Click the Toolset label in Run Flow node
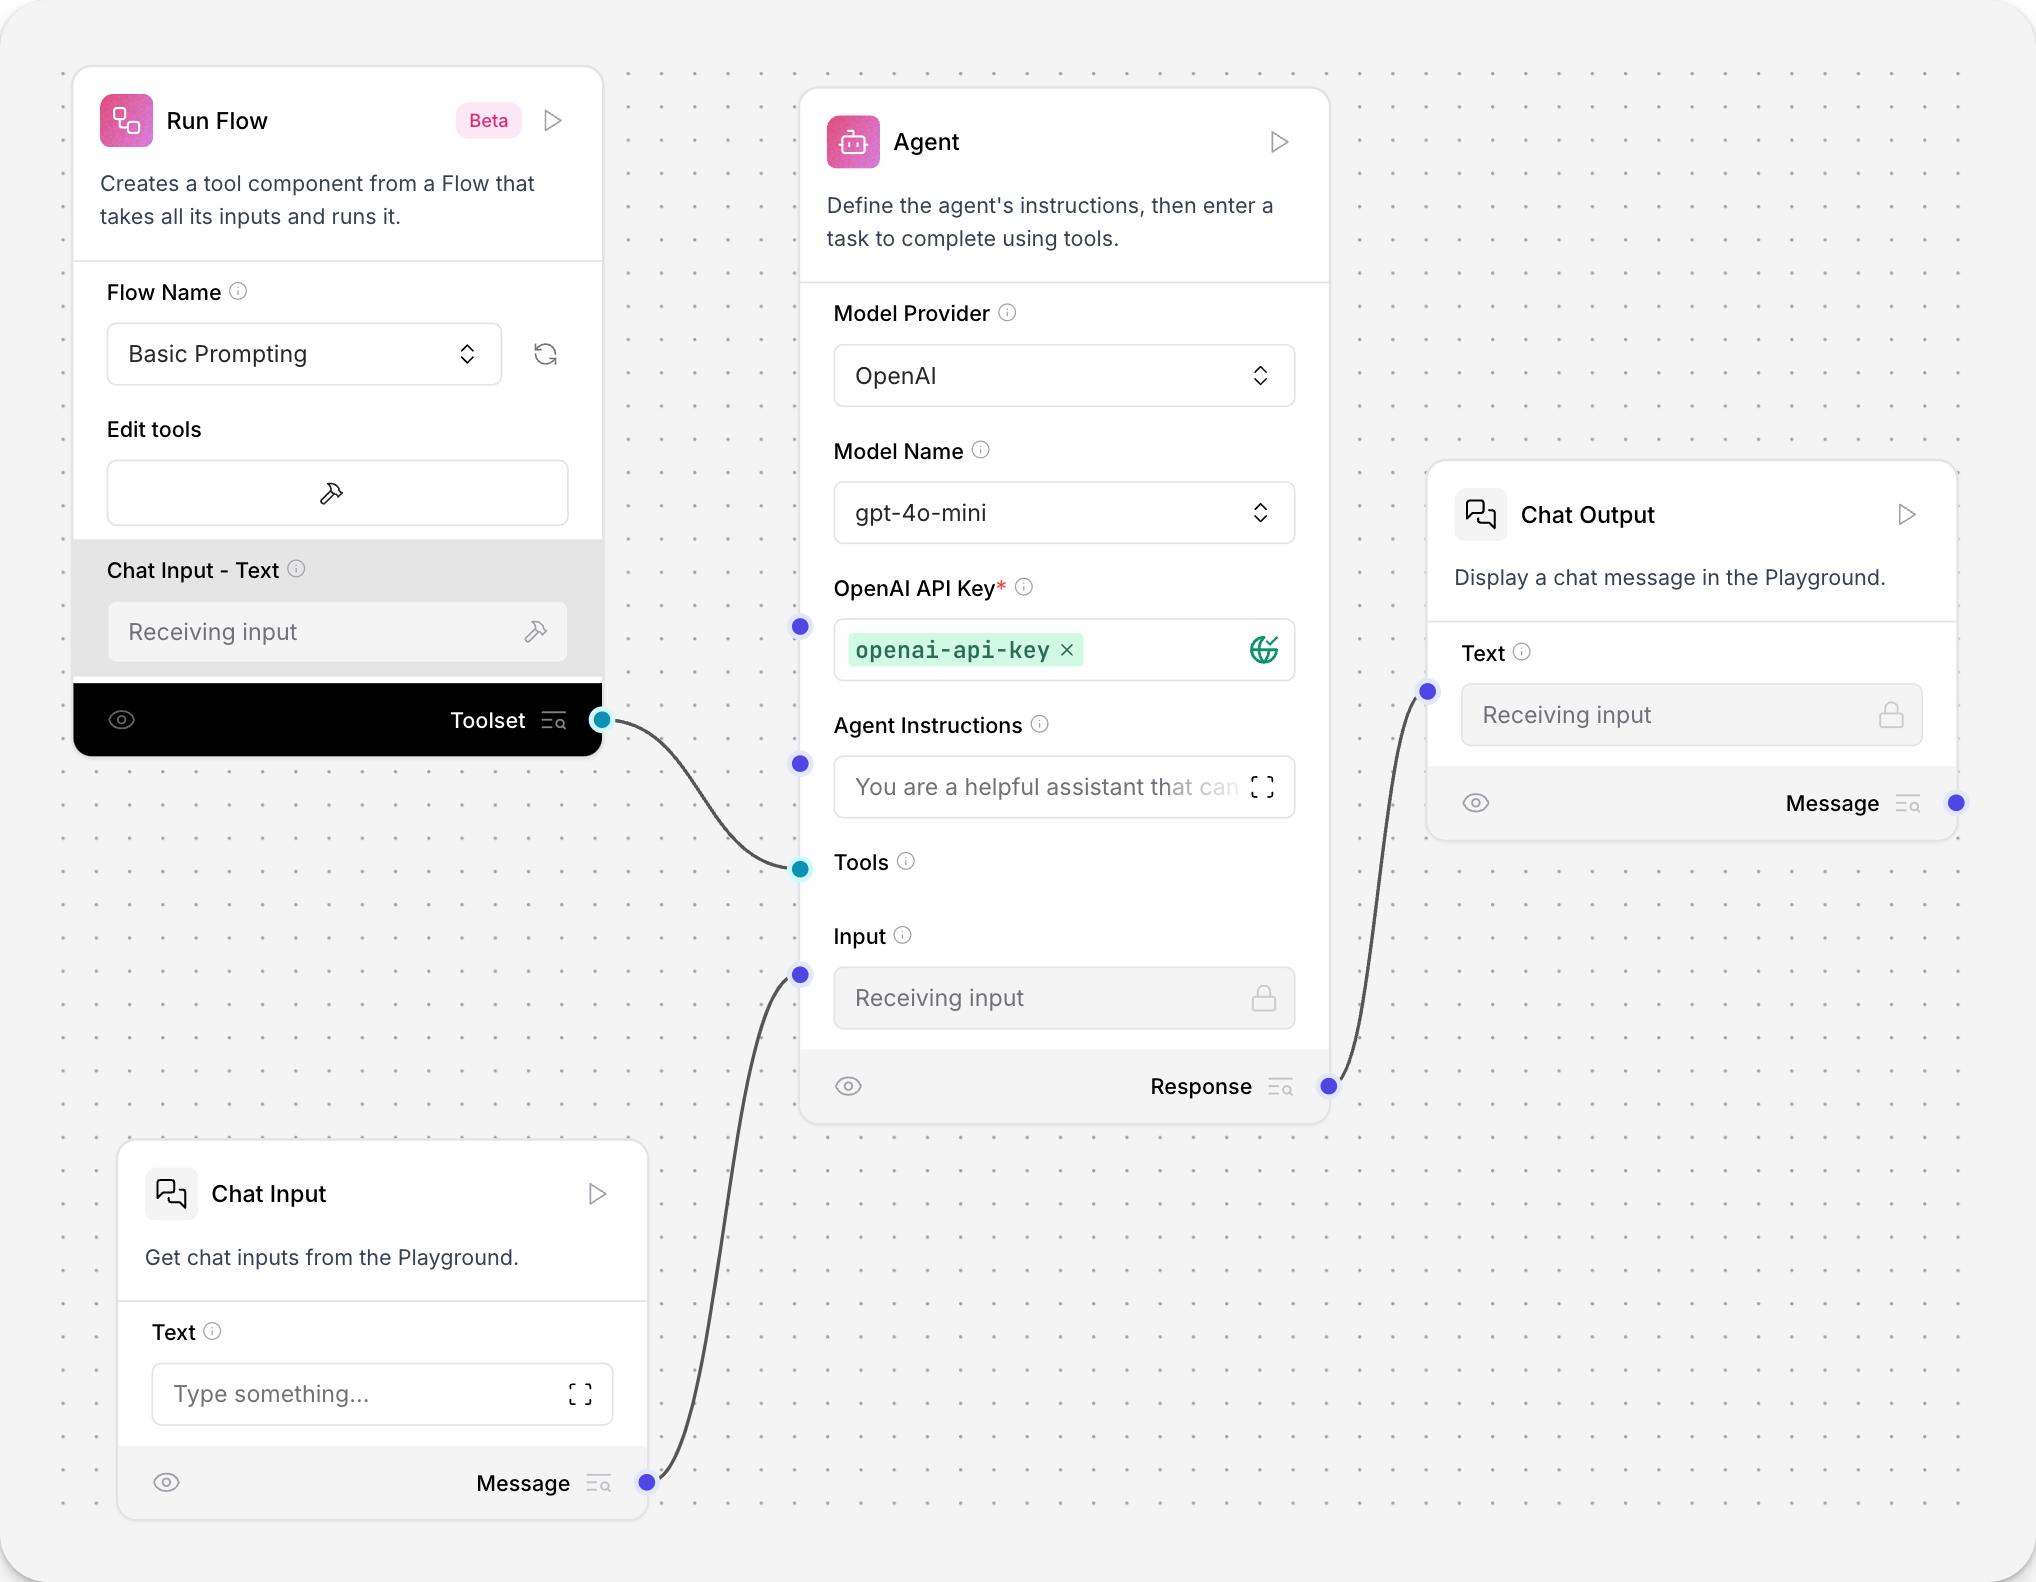This screenshot has width=2036, height=1582. click(x=486, y=719)
